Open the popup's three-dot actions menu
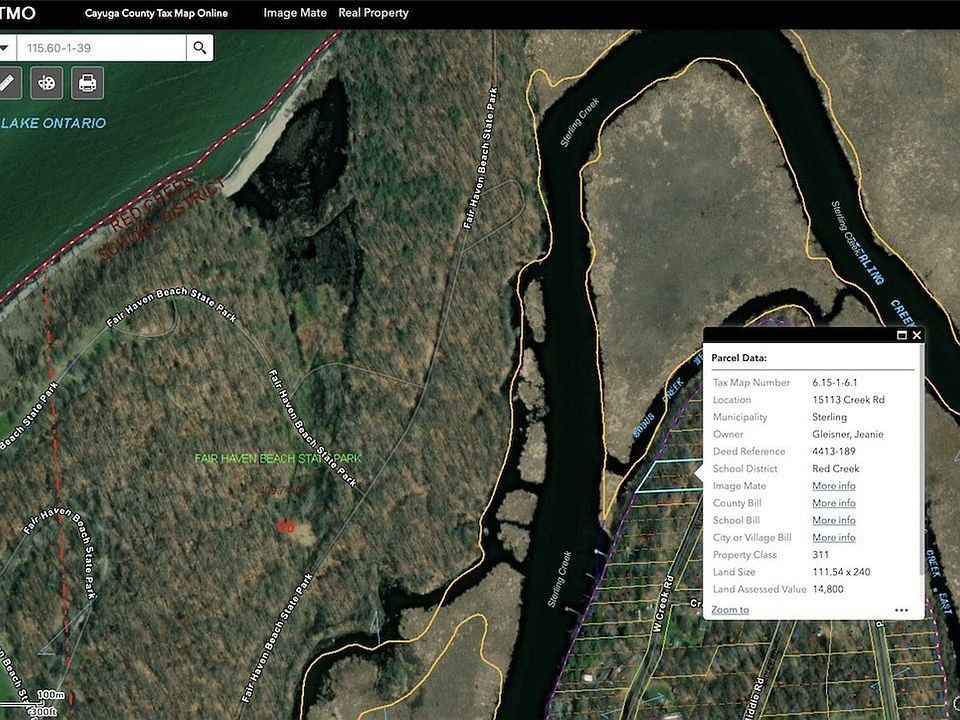Screen dimensions: 960x720 point(901,610)
